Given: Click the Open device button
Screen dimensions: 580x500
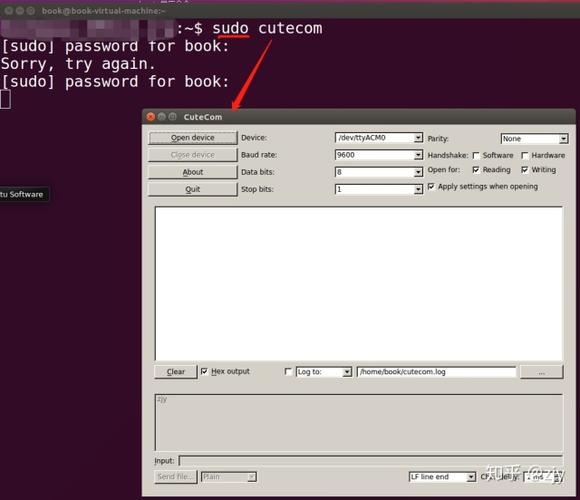Looking at the screenshot, I should pyautogui.click(x=193, y=138).
